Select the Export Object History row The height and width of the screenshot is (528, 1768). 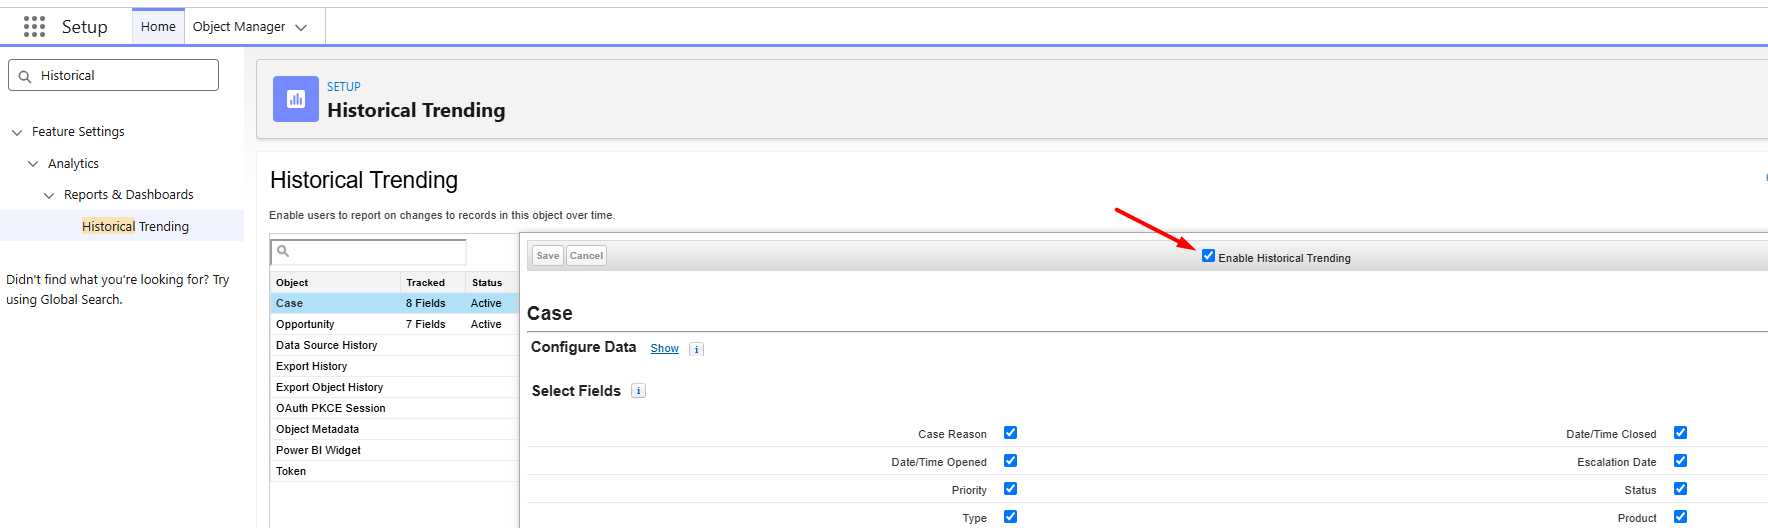(x=394, y=387)
